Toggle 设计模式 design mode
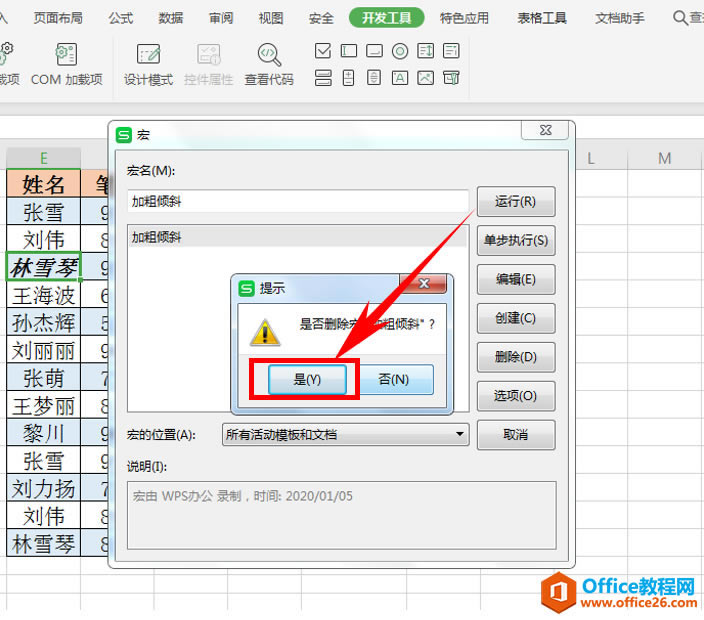Viewport: 704px width, 620px height. click(x=148, y=64)
